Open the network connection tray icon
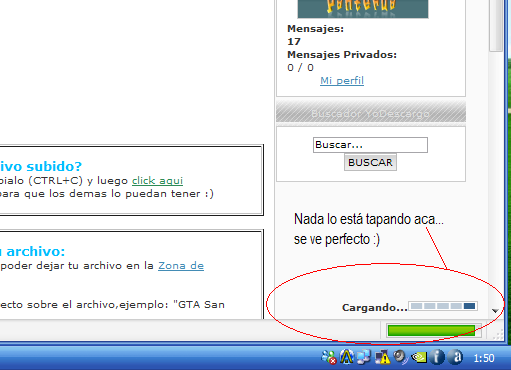 click(364, 357)
